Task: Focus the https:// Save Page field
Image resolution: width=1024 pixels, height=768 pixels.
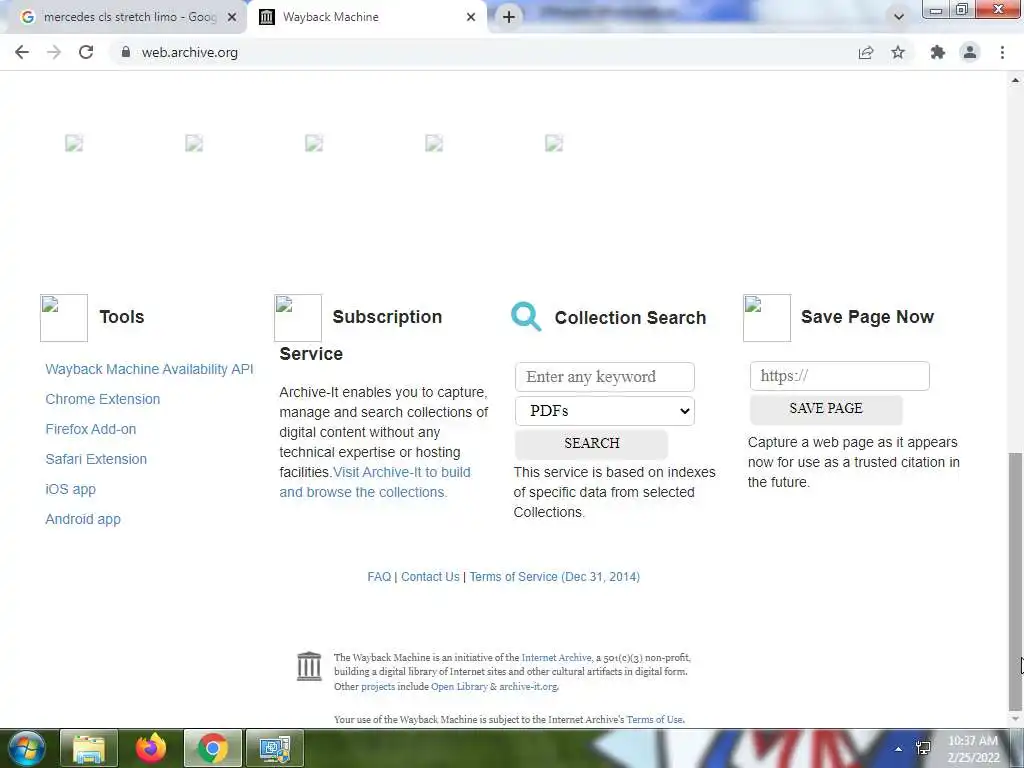Action: click(x=840, y=376)
